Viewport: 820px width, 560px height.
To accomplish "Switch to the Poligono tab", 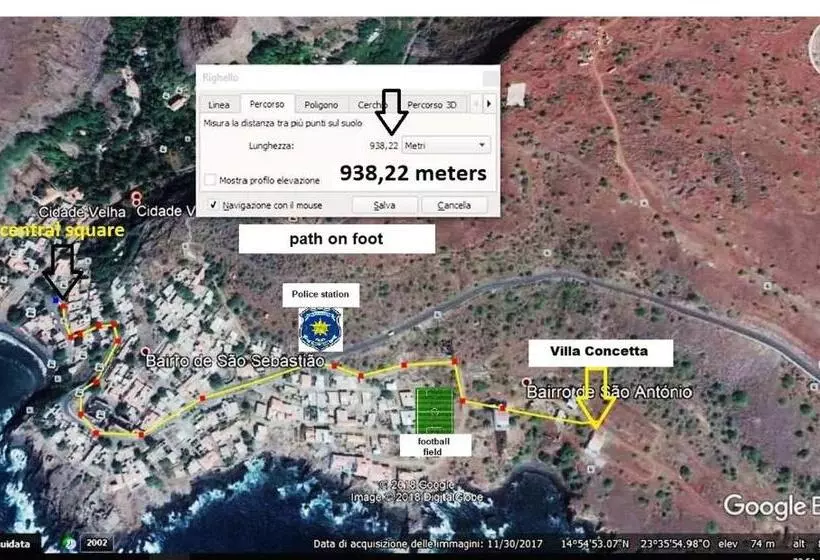I will pos(321,105).
